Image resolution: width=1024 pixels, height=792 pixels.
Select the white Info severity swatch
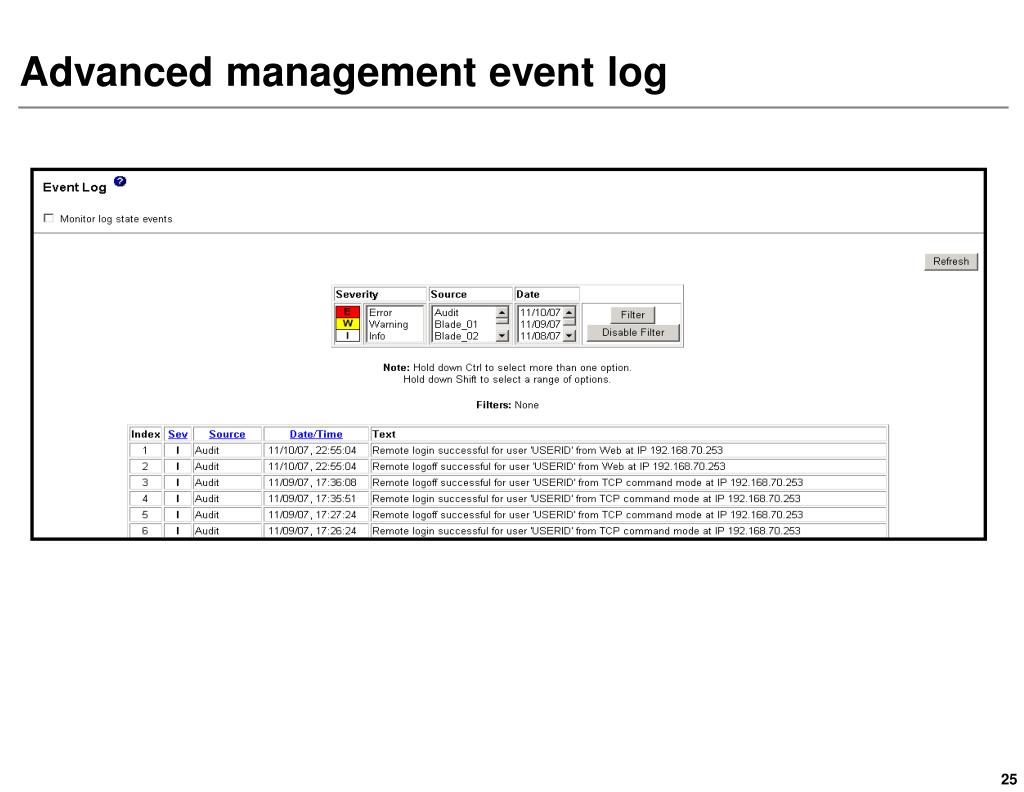coord(347,336)
